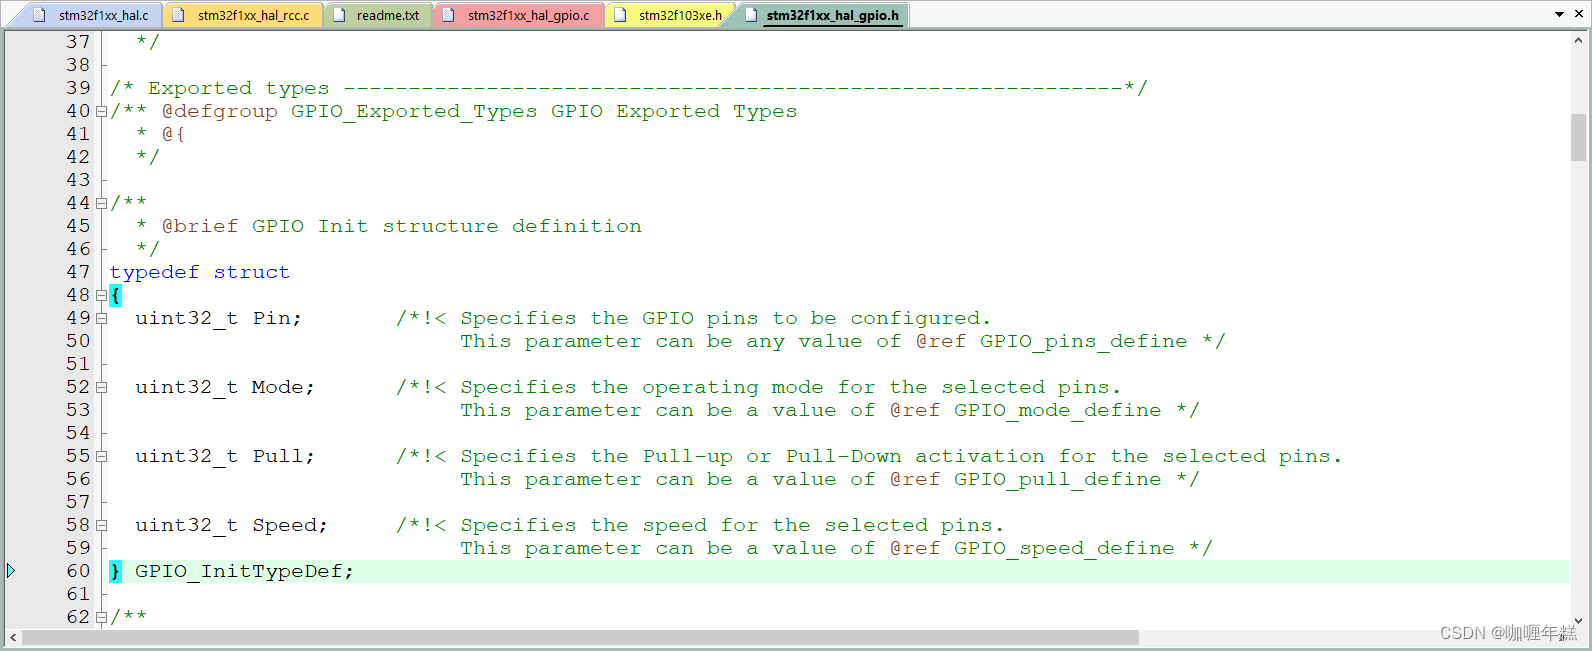1592x651 pixels.
Task: Click the horizontal scrollbar thumb
Action: [x=580, y=638]
